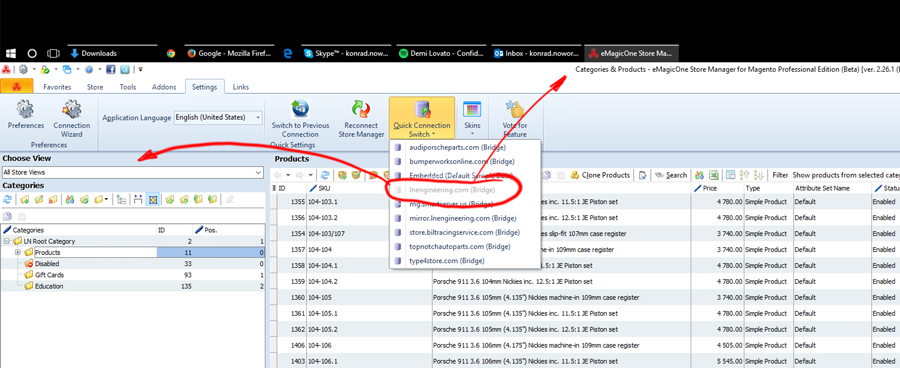
Task: Click the highlighted icon in Categories toolbar
Action: 153,199
